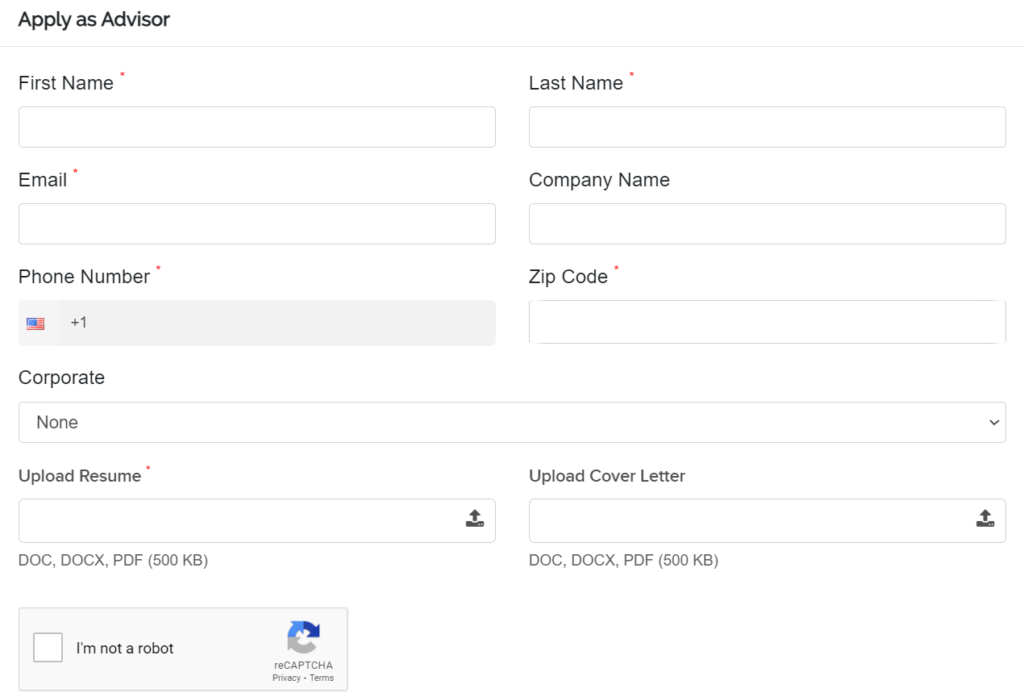Click the resume upload icon
Screen dimensions: 1024x693
475,519
